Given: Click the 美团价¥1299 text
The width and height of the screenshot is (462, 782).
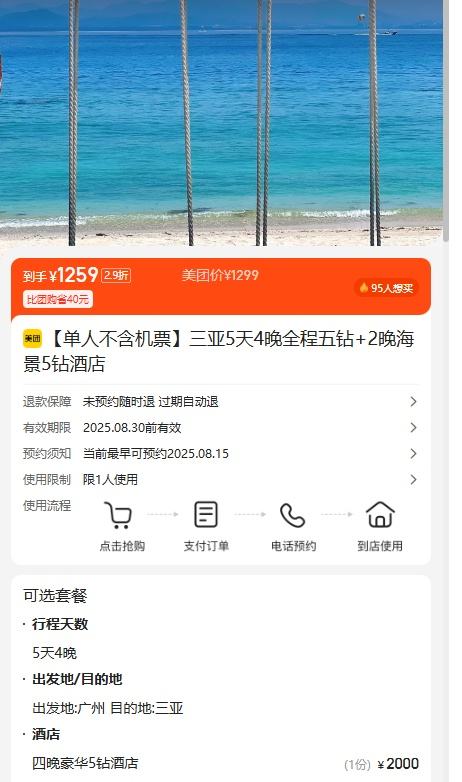Looking at the screenshot, I should pyautogui.click(x=220, y=275).
